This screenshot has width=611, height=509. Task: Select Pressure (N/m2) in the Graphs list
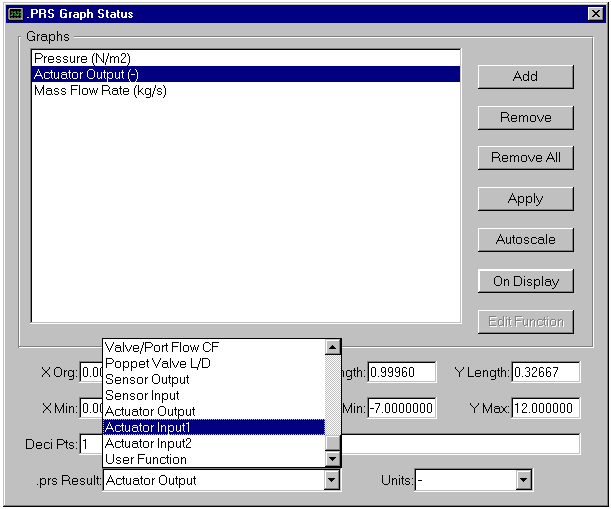[245, 58]
